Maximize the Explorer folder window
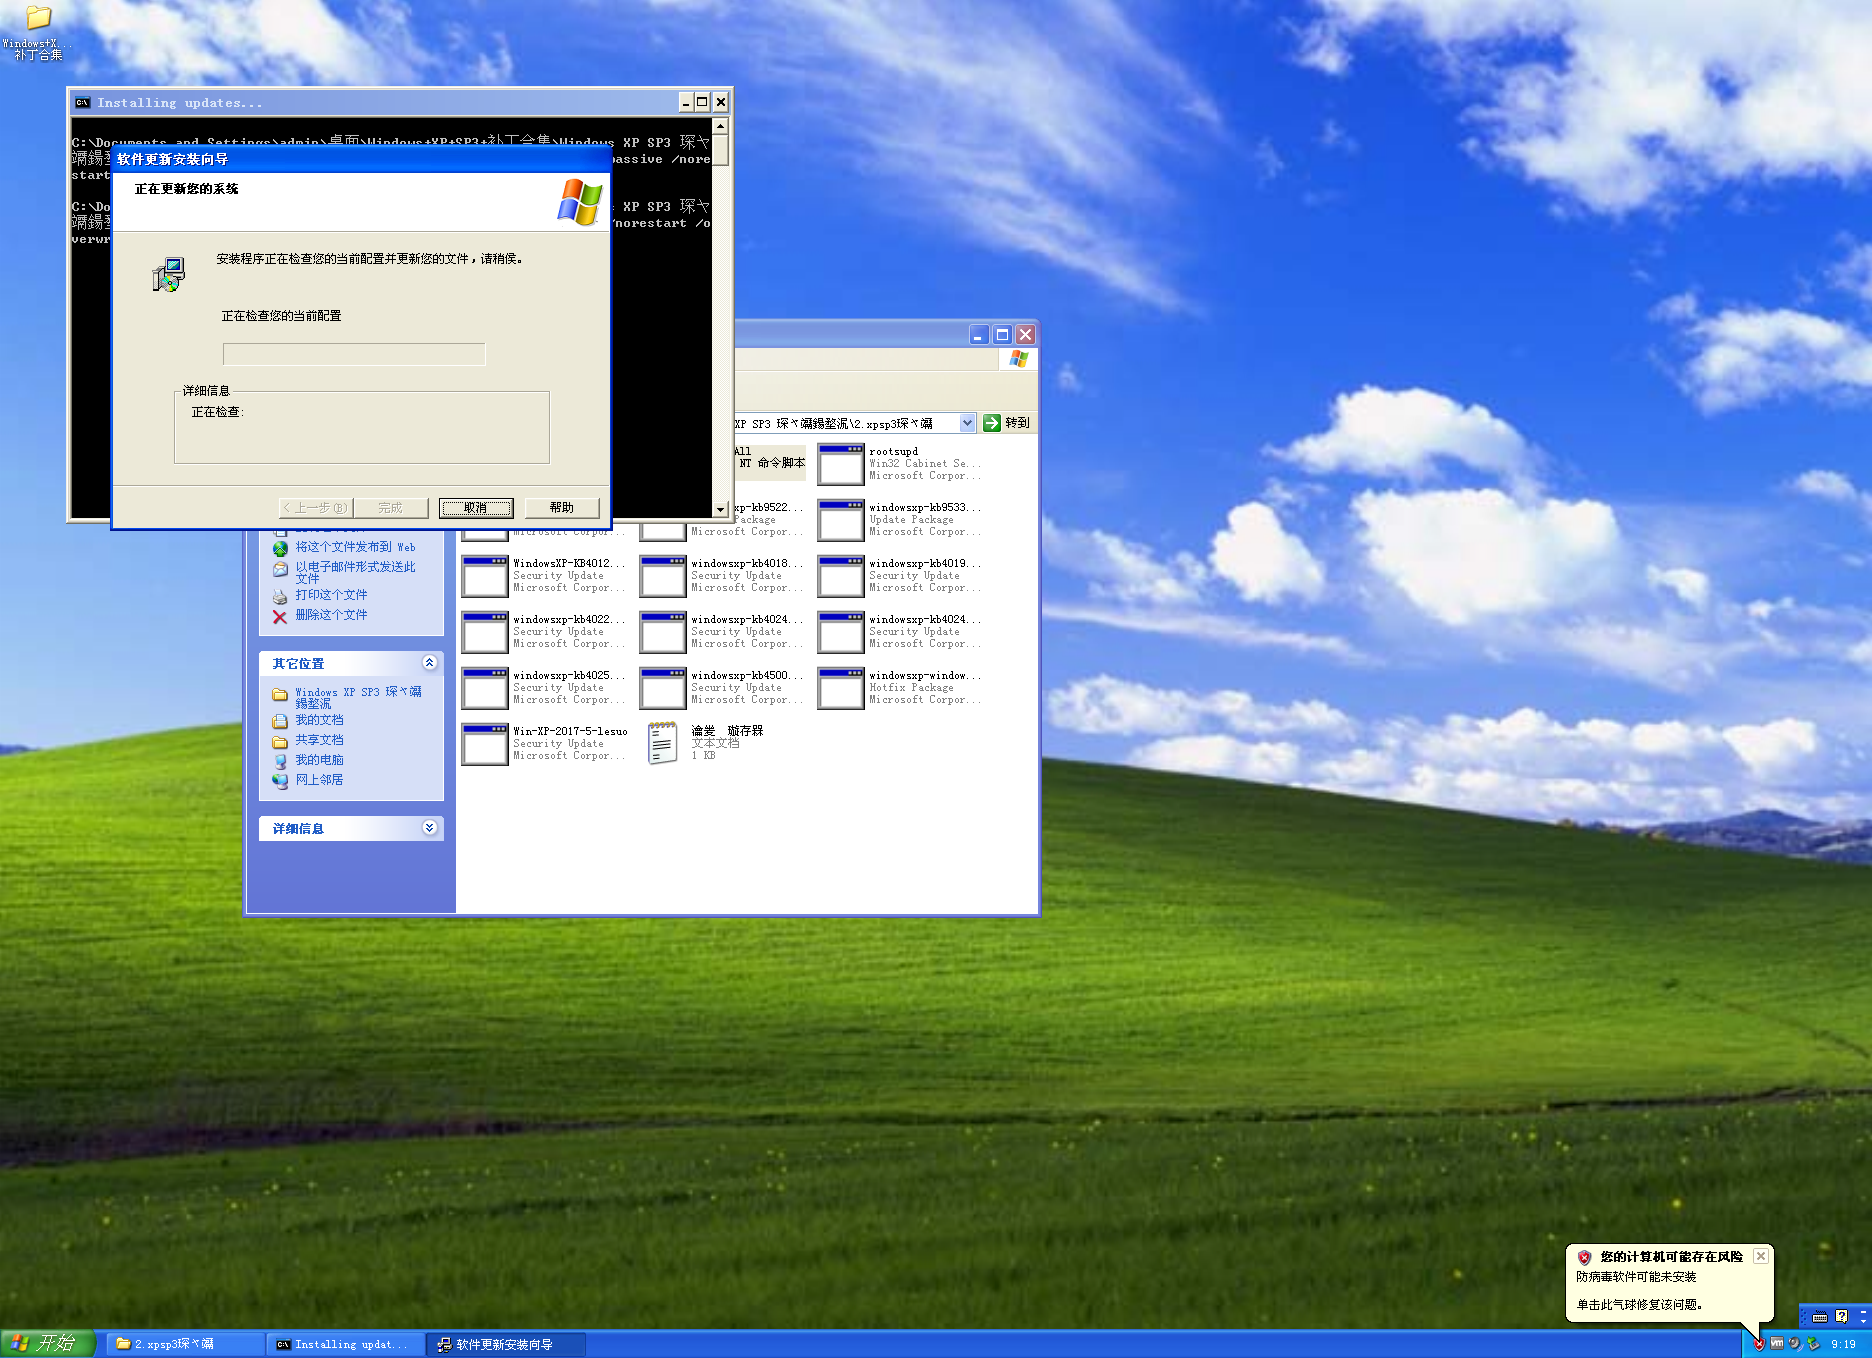Screen dimensions: 1872x1358 click(x=1003, y=335)
